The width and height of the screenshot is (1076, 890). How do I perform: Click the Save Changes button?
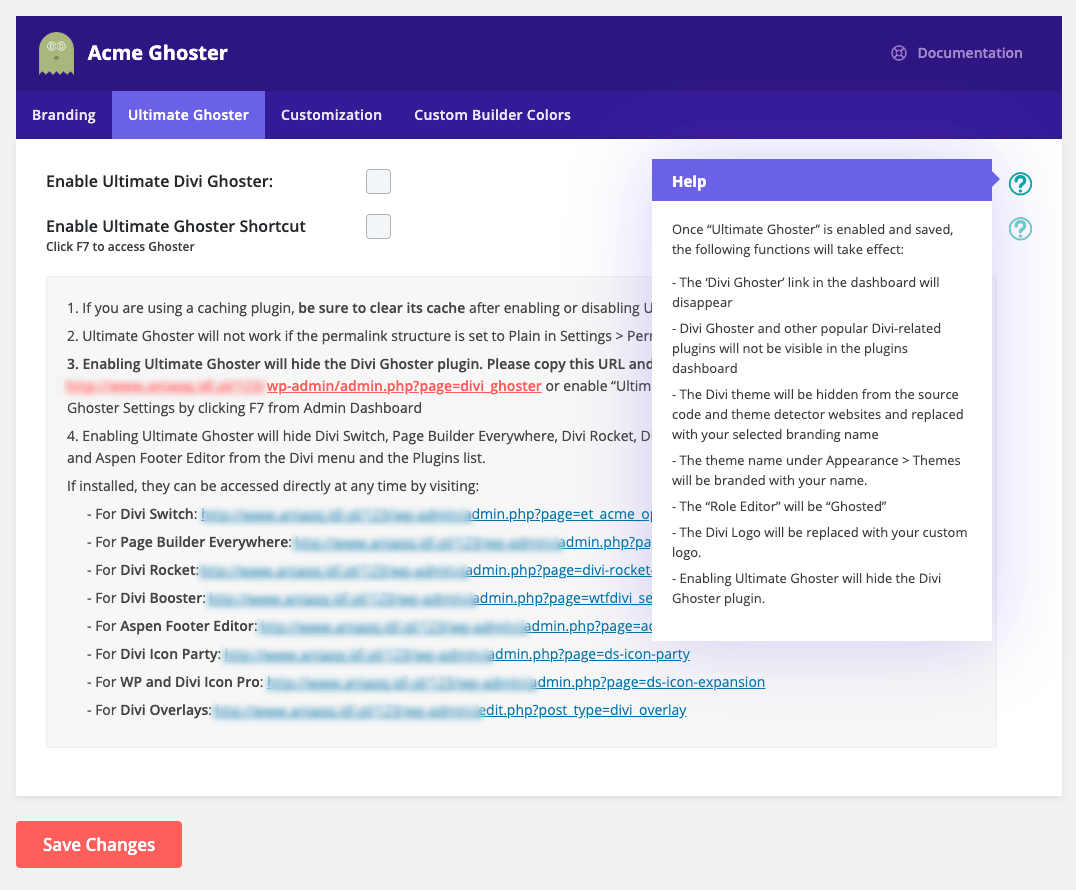99,844
